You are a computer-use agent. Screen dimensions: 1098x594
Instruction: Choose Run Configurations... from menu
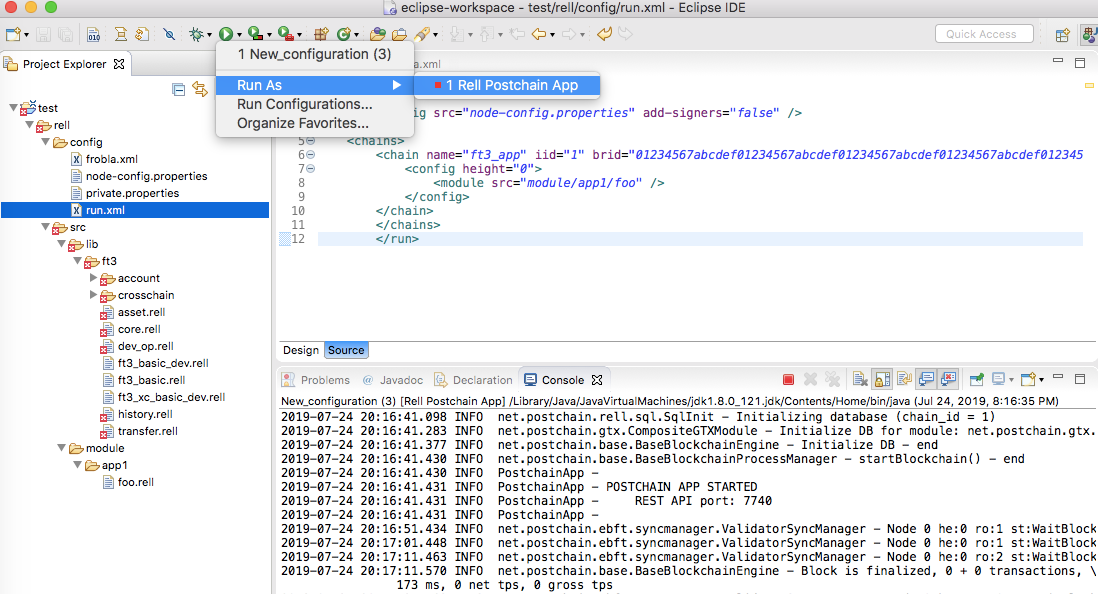[314, 104]
